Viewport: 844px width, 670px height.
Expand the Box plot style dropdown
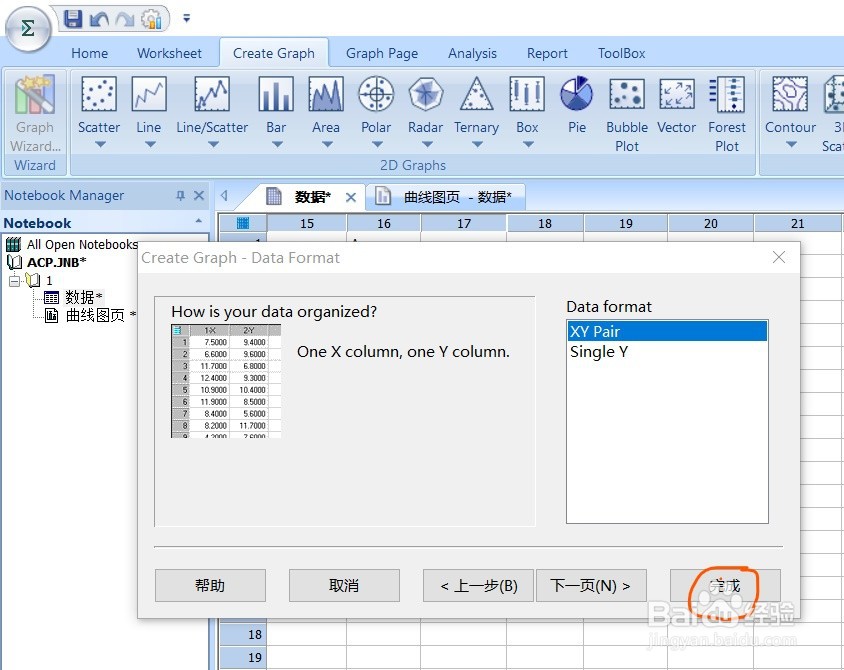[527, 143]
